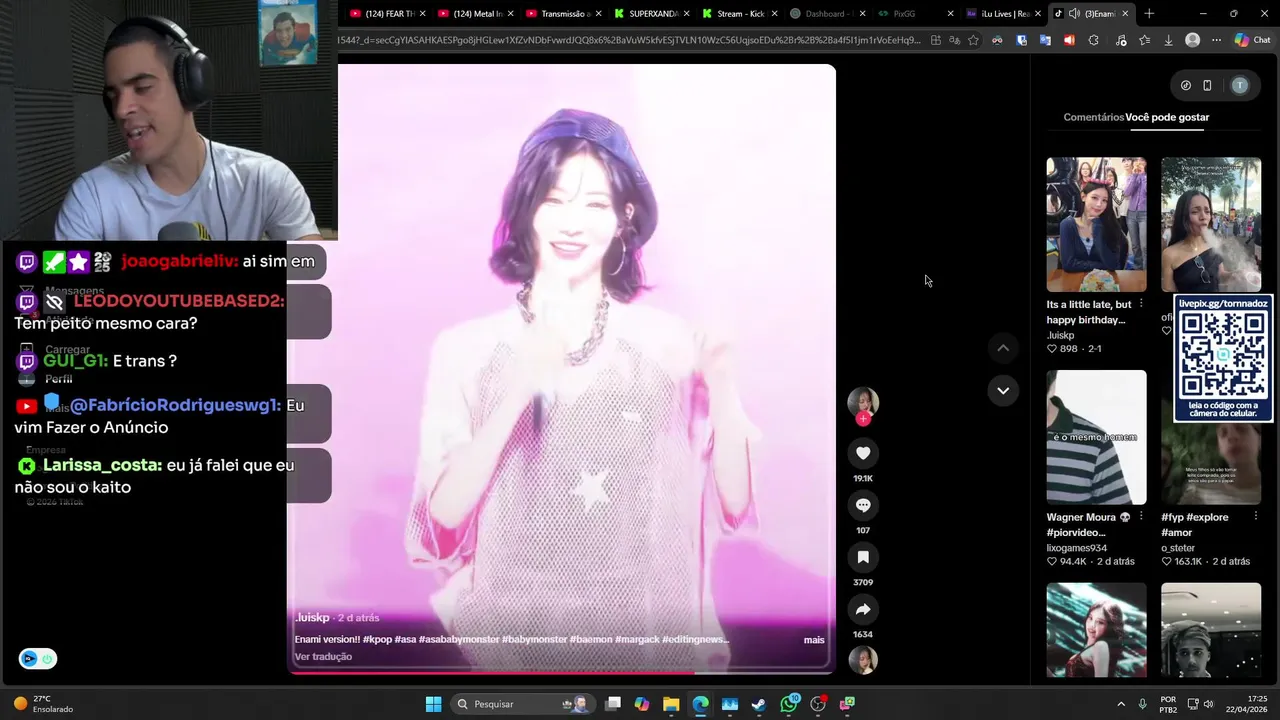Open comments via the speech bubble icon
This screenshot has width=1280, height=720.
pyautogui.click(x=863, y=505)
